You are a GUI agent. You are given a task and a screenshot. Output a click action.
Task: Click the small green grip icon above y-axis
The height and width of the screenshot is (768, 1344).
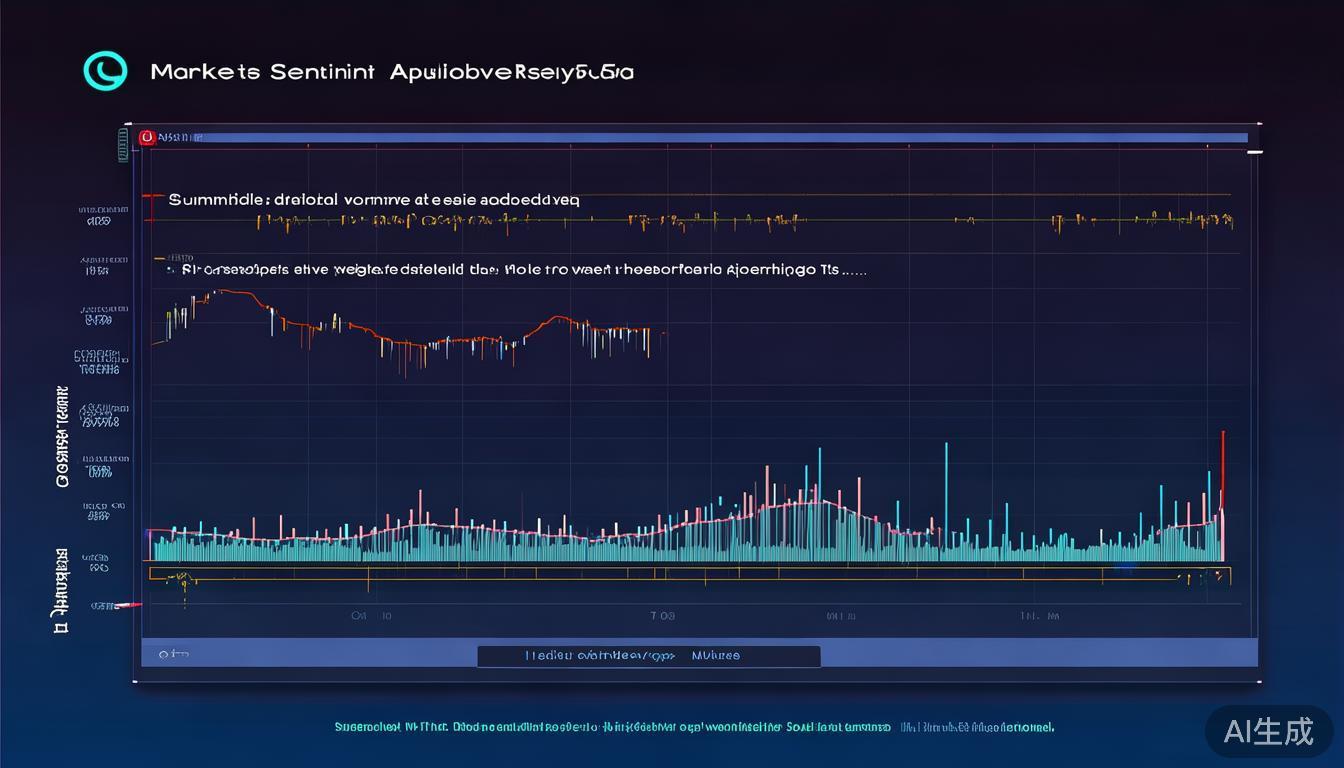[124, 147]
